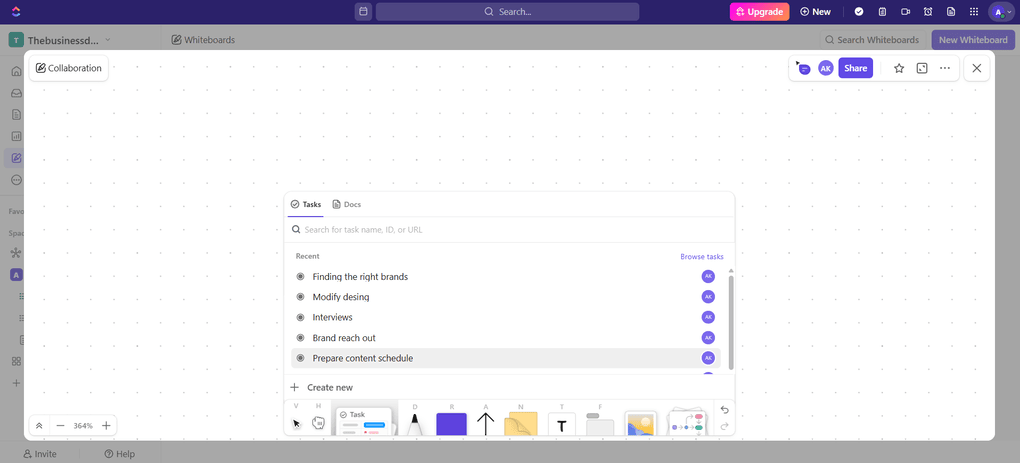Open the Collaboration whiteboard title

[x=69, y=68]
